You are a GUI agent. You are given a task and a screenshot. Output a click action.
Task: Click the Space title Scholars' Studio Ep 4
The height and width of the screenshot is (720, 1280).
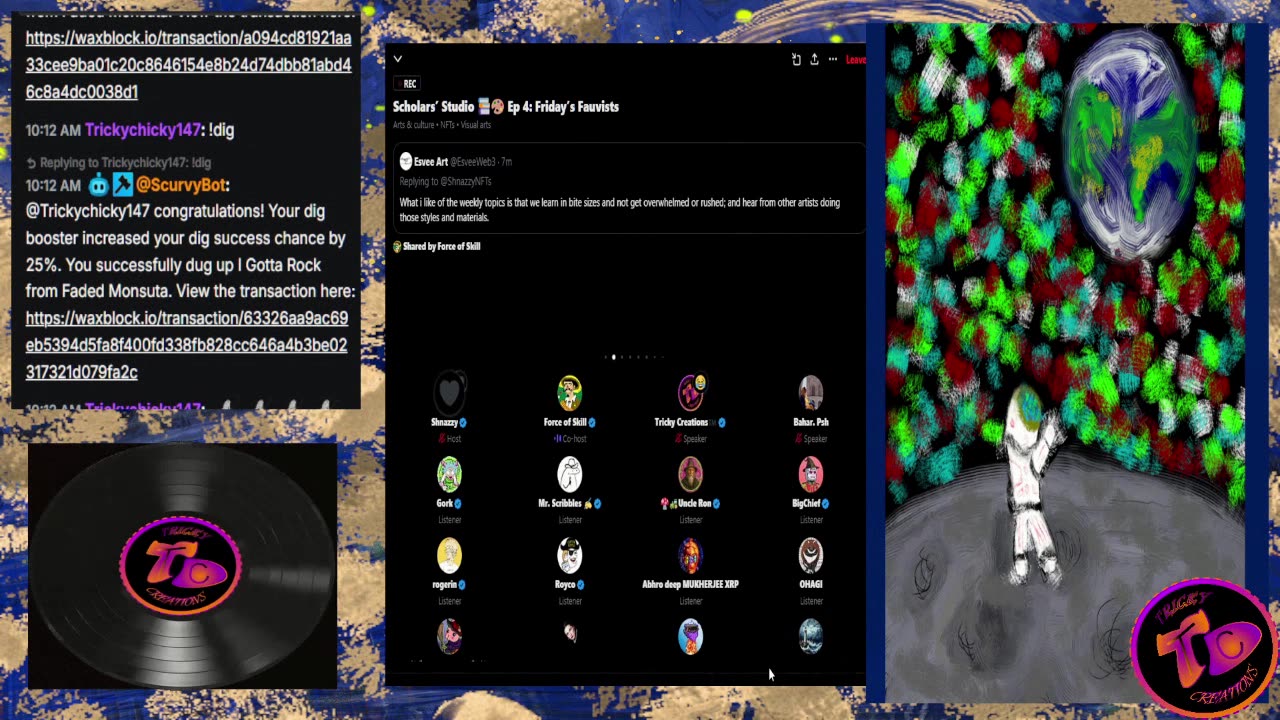click(506, 106)
